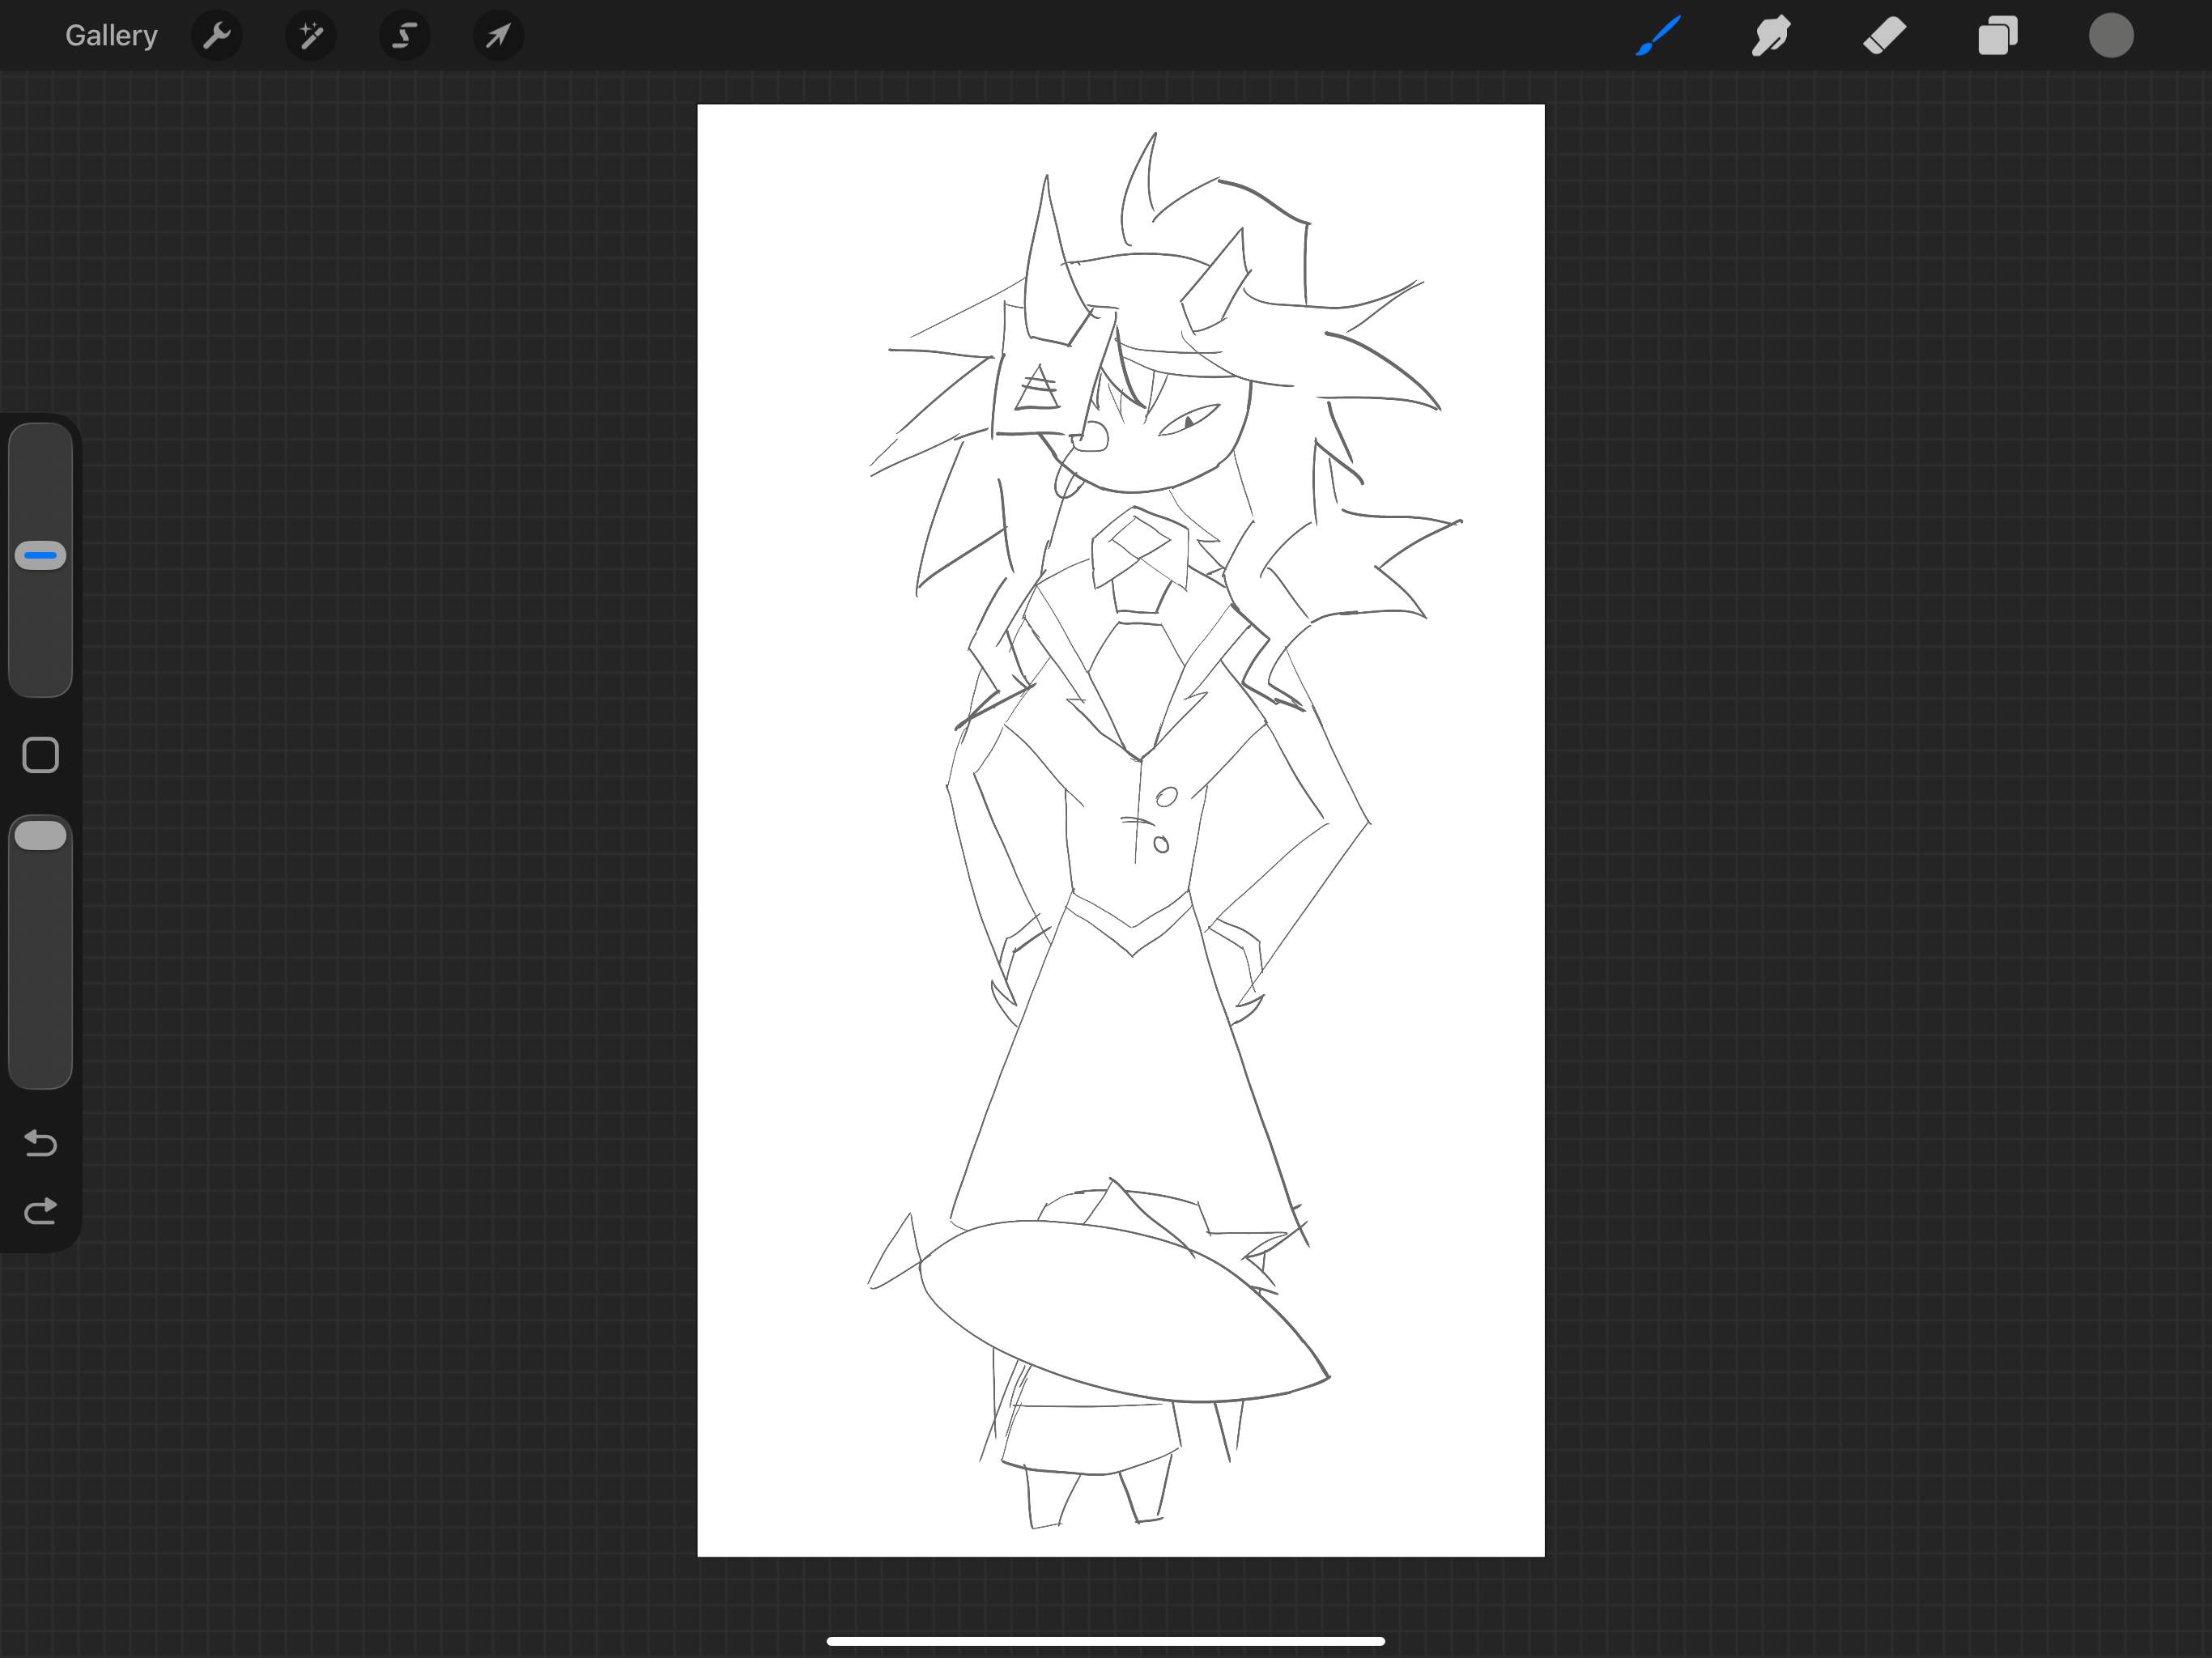
Task: Select the Smudge tool
Action: [x=1771, y=36]
